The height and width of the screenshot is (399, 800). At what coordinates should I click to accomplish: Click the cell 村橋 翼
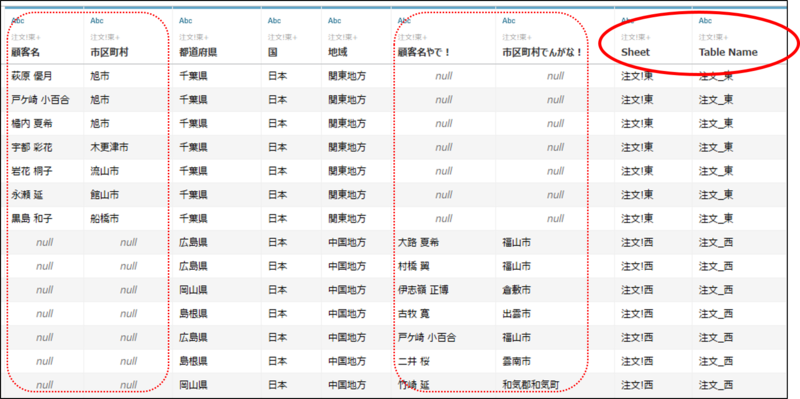414,266
